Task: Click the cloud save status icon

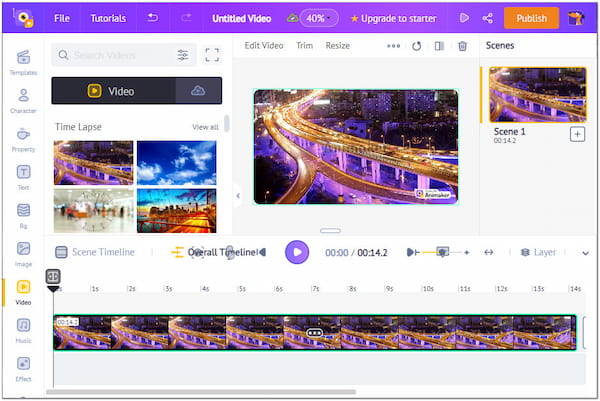Action: pos(292,18)
